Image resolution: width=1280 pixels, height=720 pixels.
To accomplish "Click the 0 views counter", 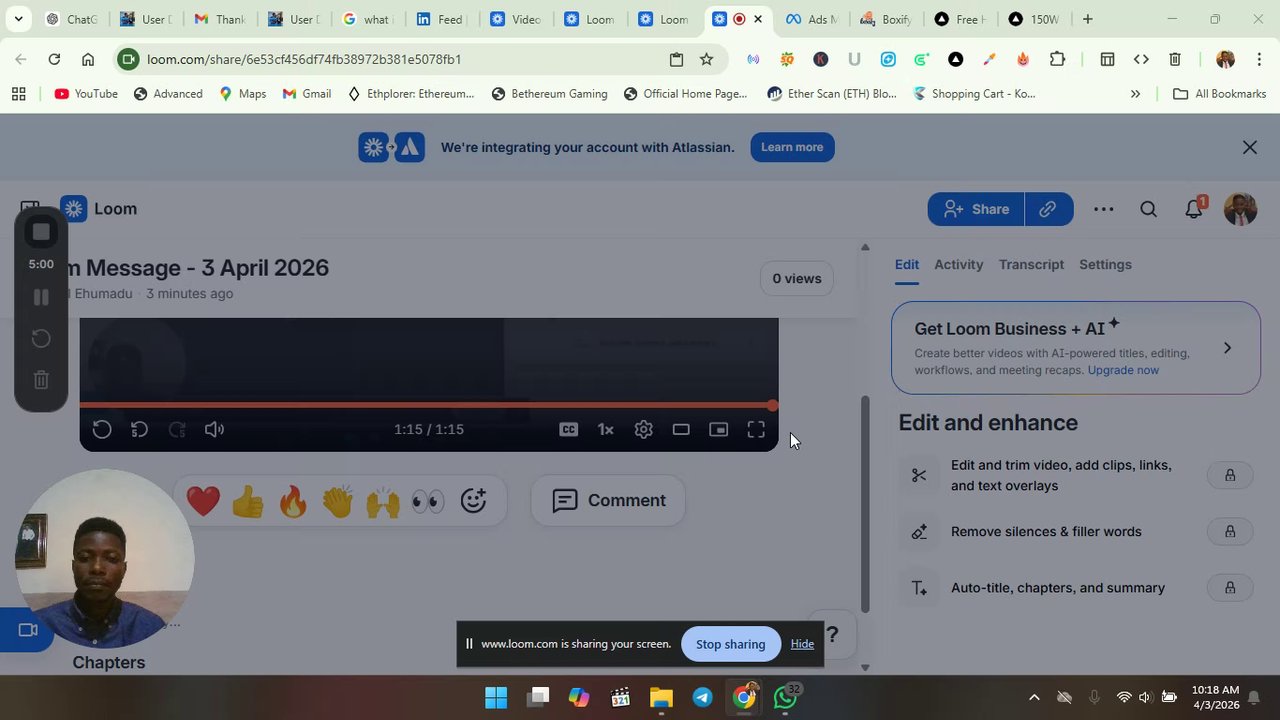I will 797,279.
